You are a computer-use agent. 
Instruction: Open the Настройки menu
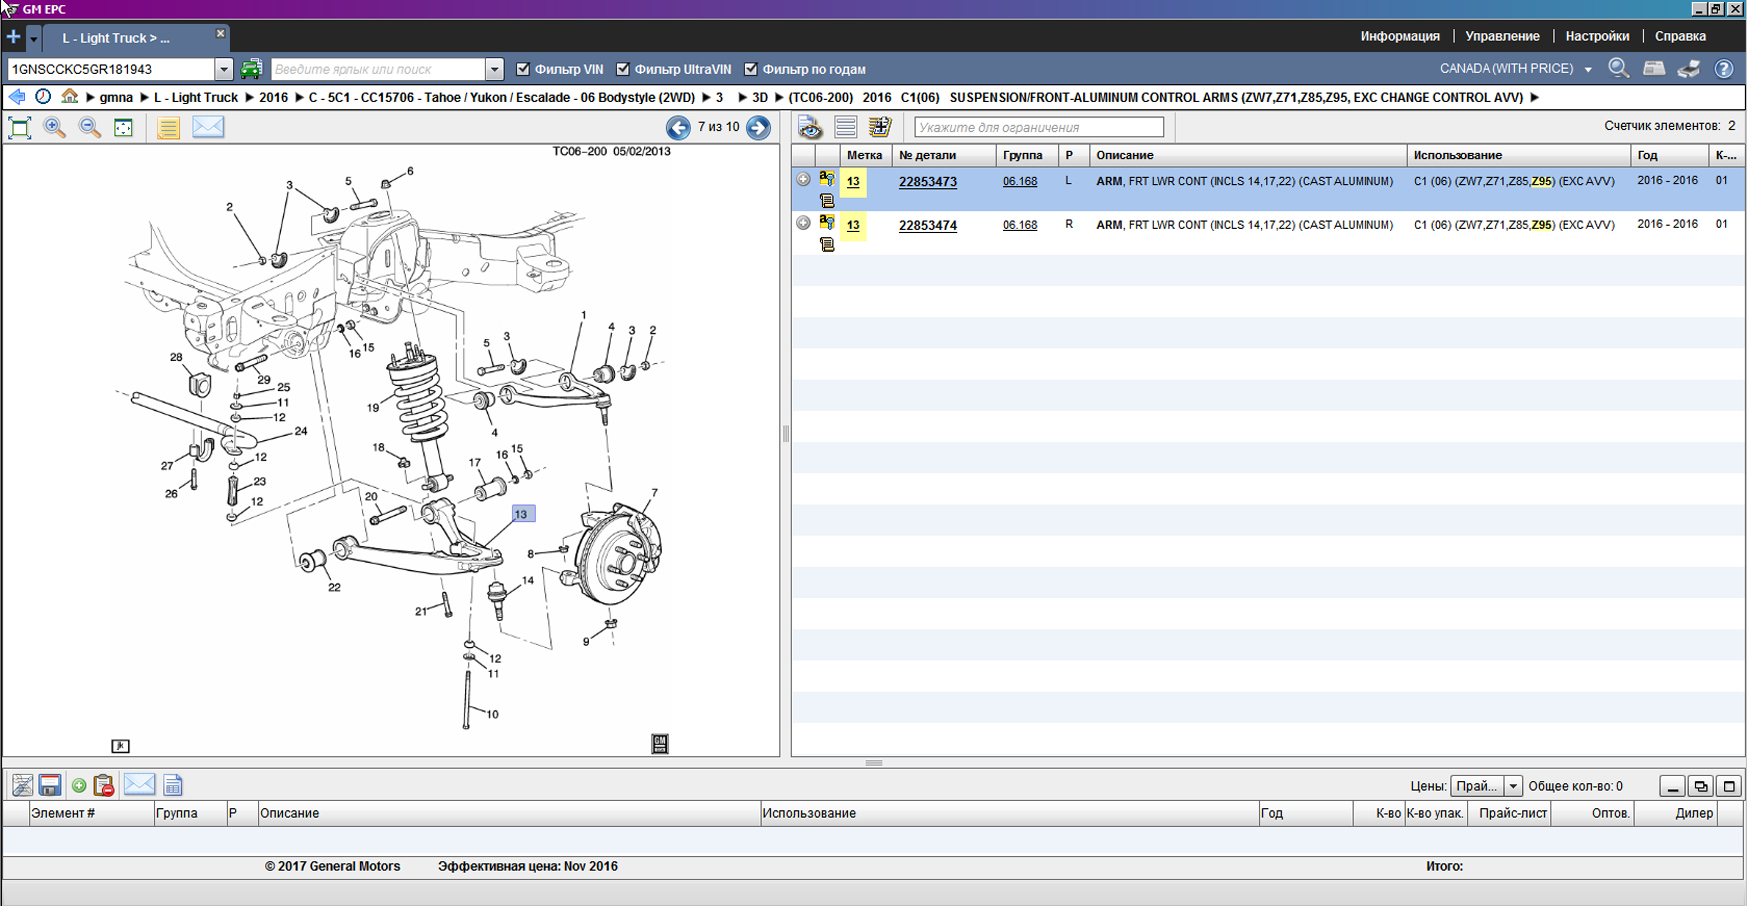[1597, 36]
